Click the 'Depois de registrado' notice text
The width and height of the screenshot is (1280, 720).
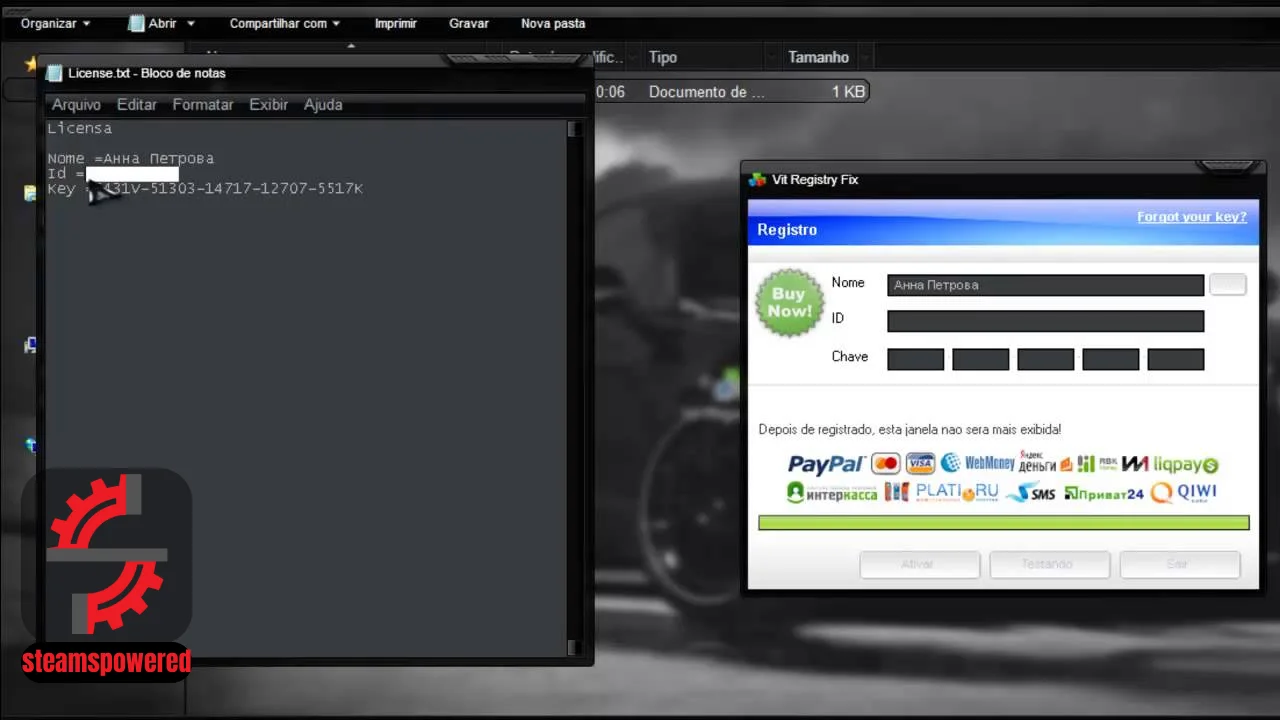click(910, 429)
